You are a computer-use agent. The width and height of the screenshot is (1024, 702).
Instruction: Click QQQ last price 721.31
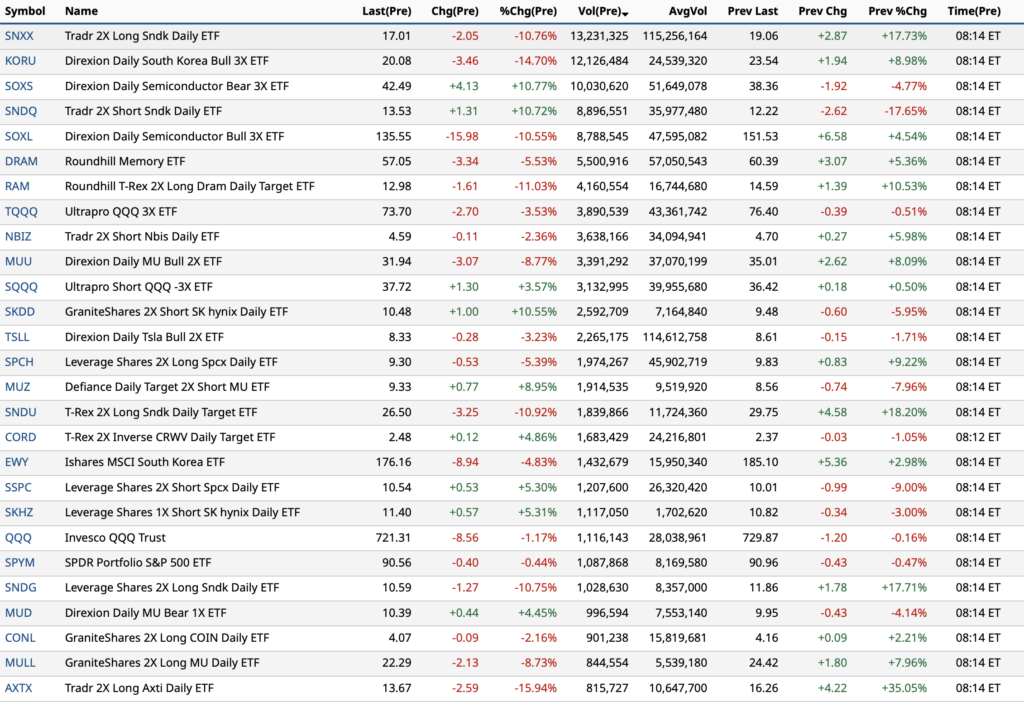click(x=393, y=537)
